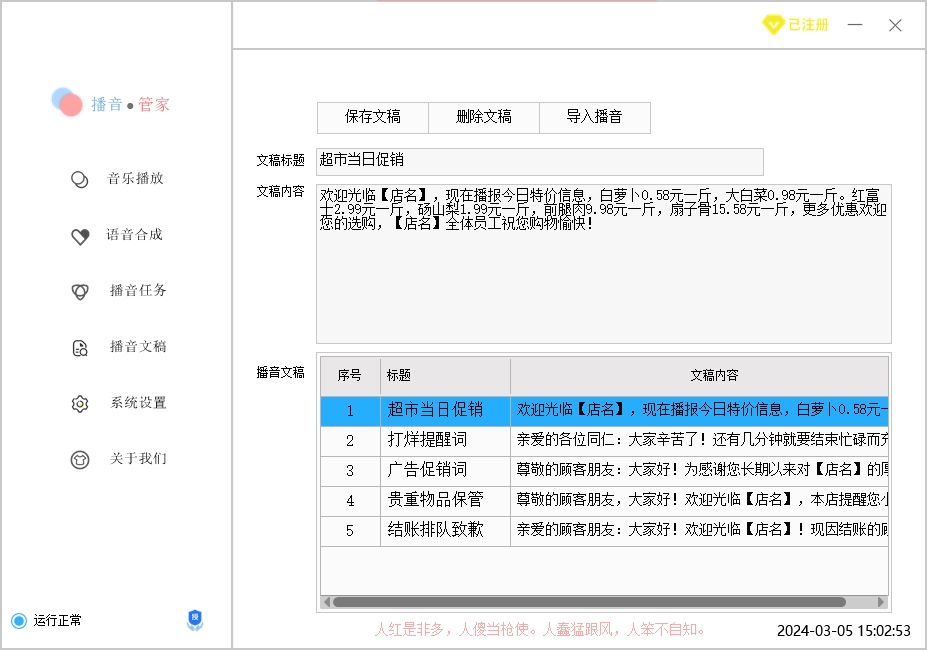Click the horizontal scrollbar thumb of the table
The height and width of the screenshot is (650, 927).
pyautogui.click(x=589, y=602)
